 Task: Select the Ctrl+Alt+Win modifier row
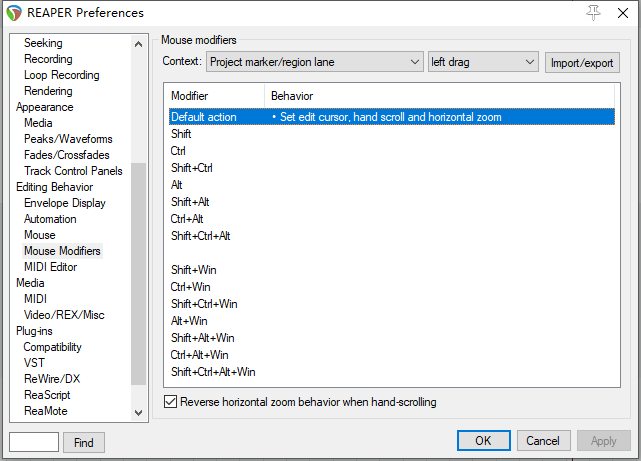(392, 355)
